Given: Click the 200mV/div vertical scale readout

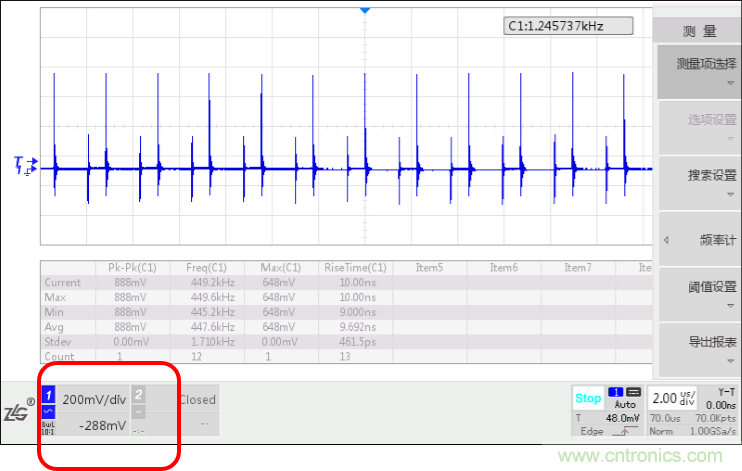Looking at the screenshot, I should [x=94, y=398].
